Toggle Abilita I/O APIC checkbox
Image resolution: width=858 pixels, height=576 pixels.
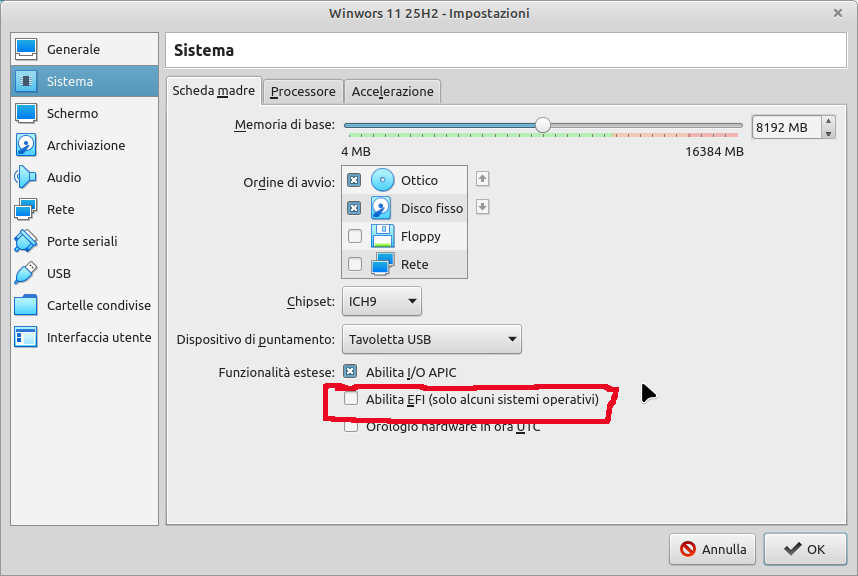point(351,372)
